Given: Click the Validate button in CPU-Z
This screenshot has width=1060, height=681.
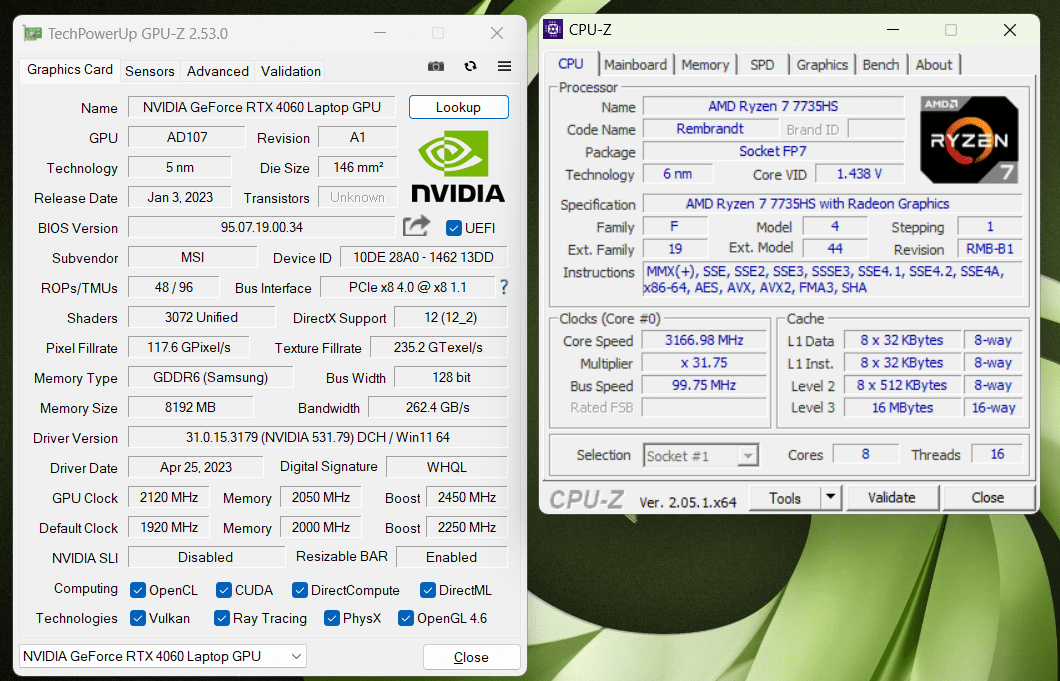Looking at the screenshot, I should click(891, 497).
